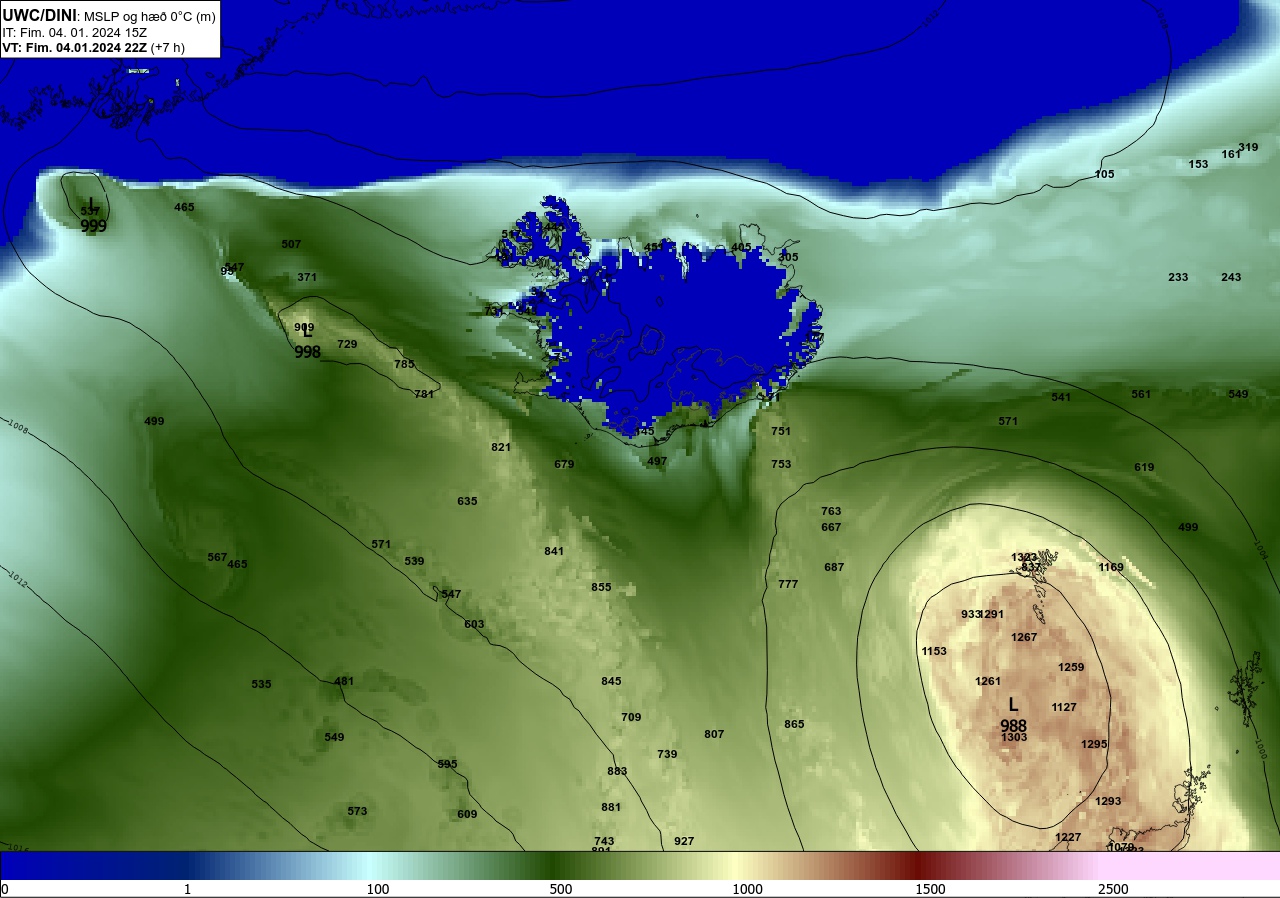This screenshot has height=898, width=1280.
Task: Click the height value 619
Action: point(1144,467)
